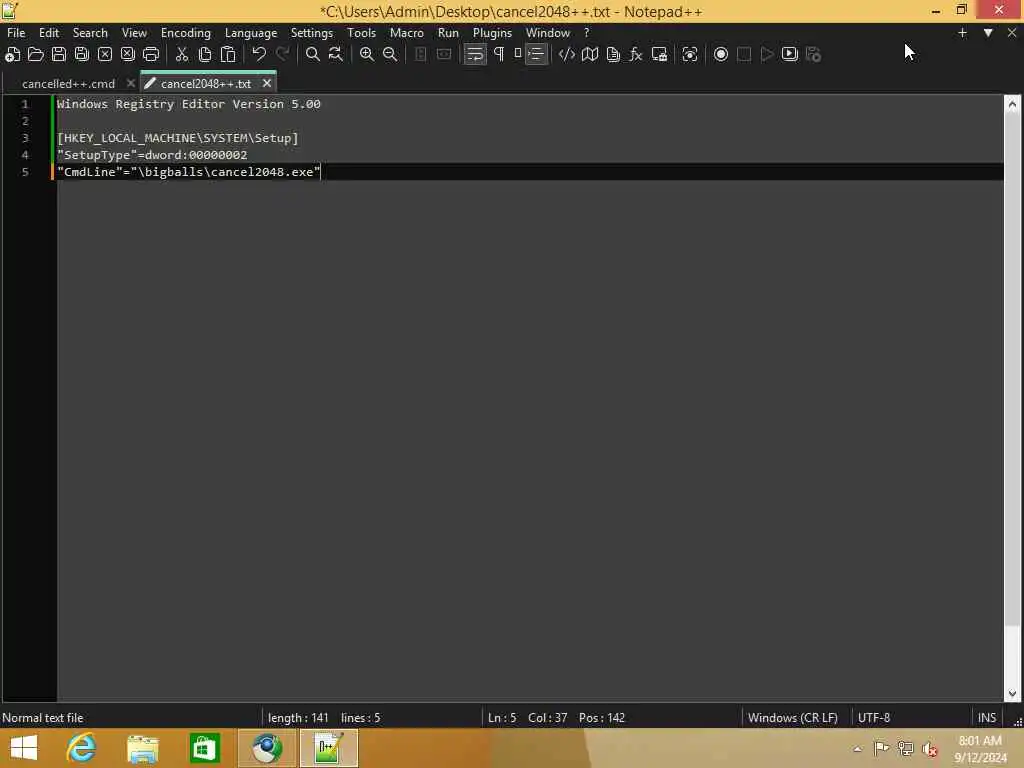Screen dimensions: 1024x768
Task: Open the Windows Start button
Action: tap(24, 748)
